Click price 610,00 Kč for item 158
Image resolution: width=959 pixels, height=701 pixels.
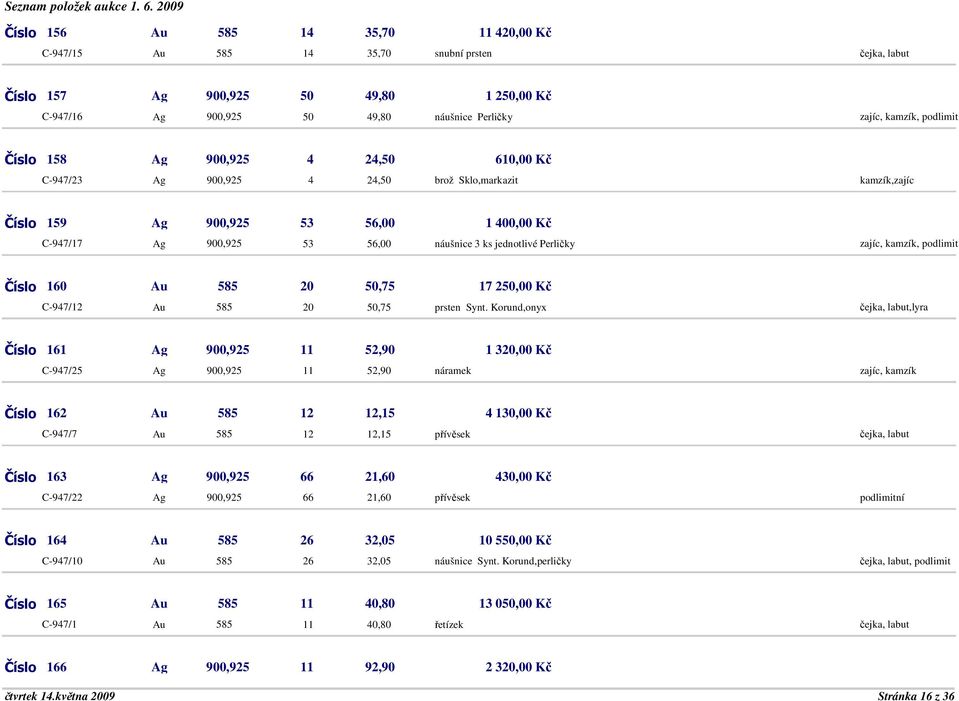(x=523, y=160)
